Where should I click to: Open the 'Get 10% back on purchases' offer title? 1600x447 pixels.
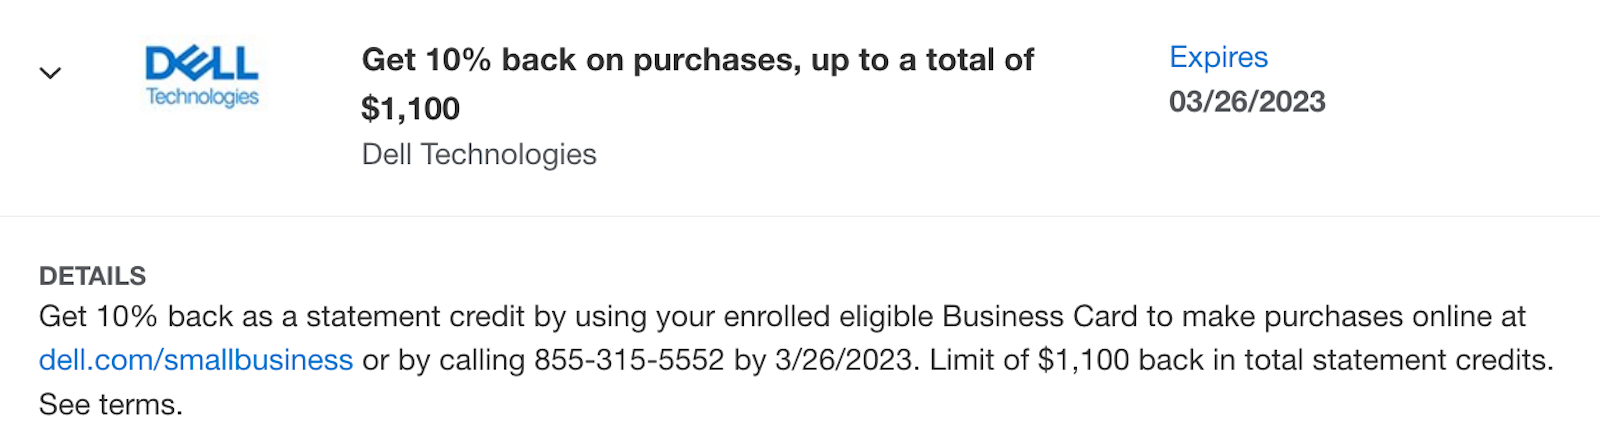pos(698,83)
